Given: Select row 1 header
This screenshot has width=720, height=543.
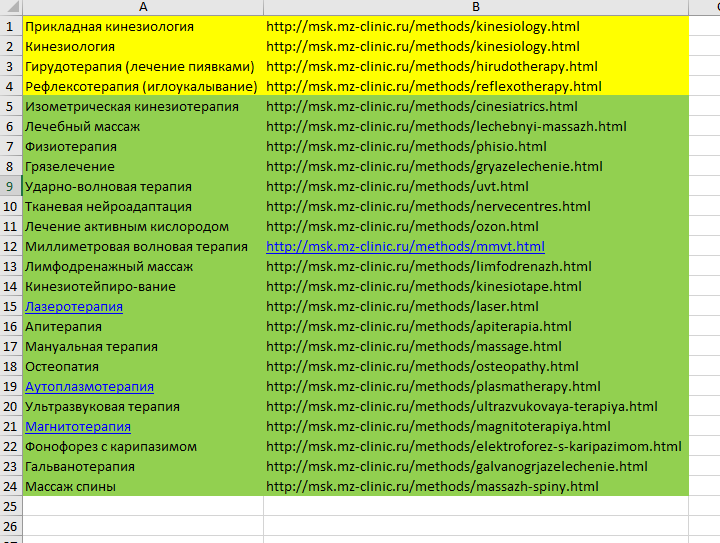Looking at the screenshot, I should [x=10, y=27].
